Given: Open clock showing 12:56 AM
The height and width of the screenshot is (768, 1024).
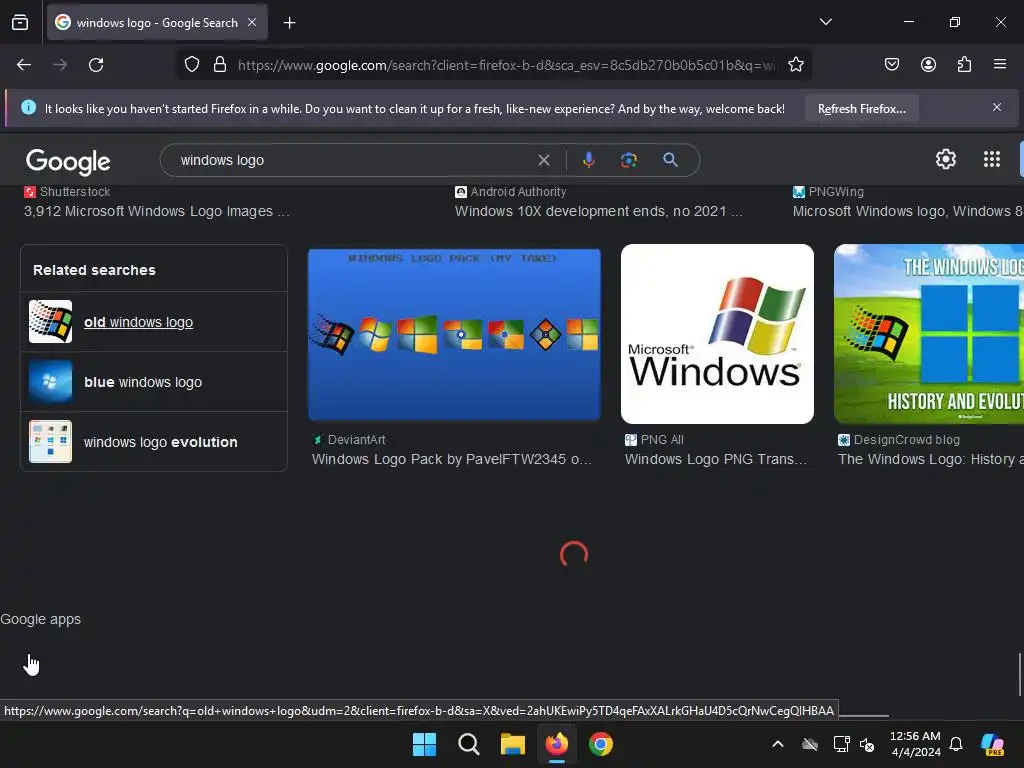Looking at the screenshot, I should pyautogui.click(x=916, y=744).
